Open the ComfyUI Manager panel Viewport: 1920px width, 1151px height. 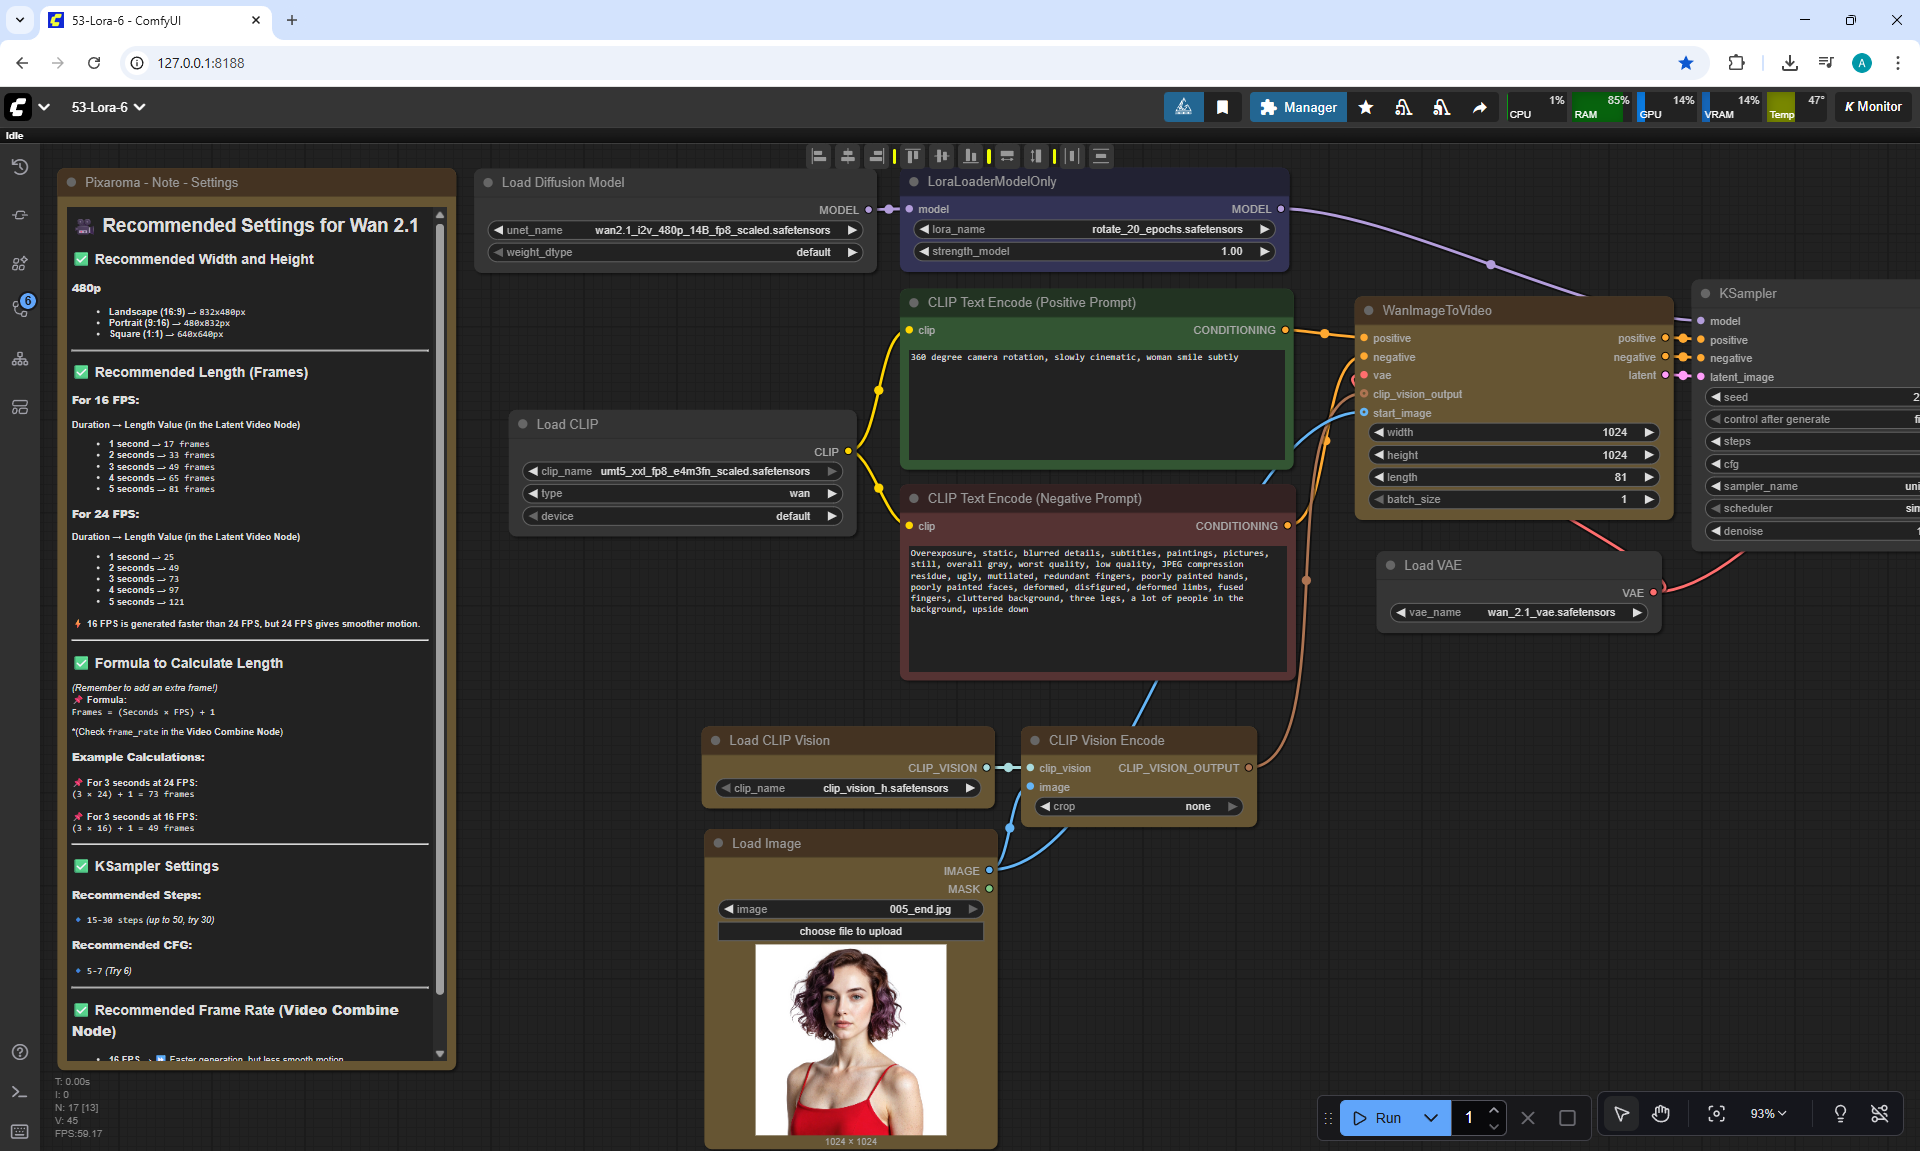tap(1297, 107)
